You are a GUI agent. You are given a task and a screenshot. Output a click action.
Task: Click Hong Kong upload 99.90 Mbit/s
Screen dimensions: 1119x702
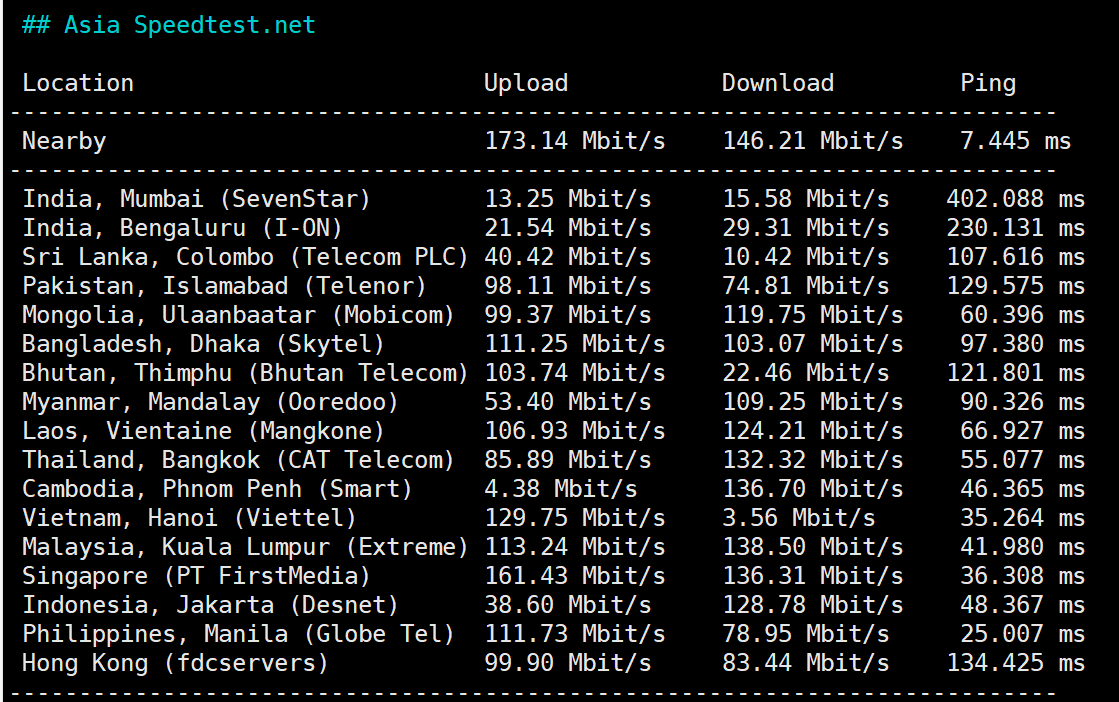(x=568, y=663)
